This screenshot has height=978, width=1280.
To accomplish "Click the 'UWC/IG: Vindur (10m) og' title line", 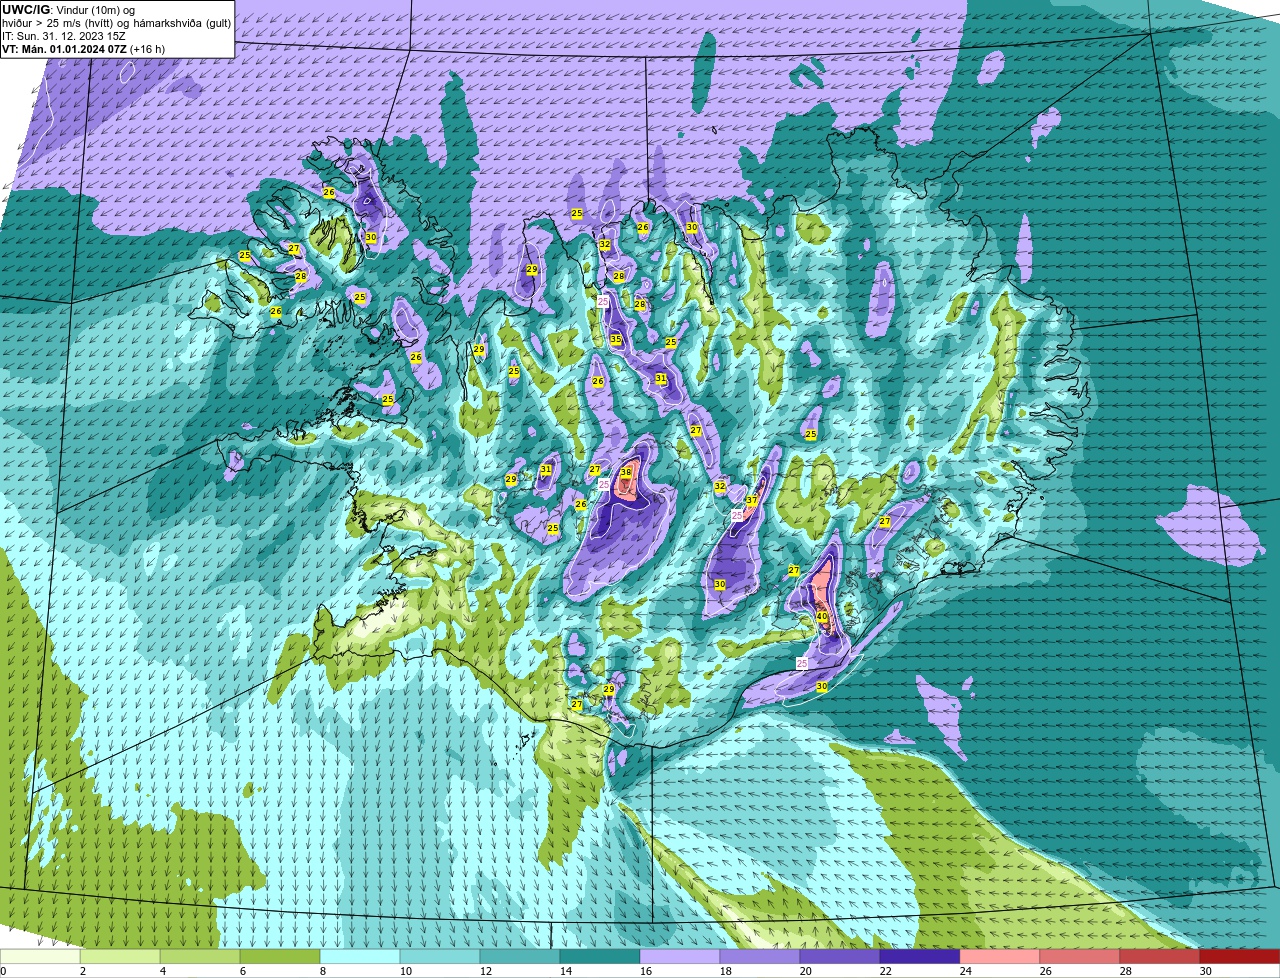I will tap(69, 9).
